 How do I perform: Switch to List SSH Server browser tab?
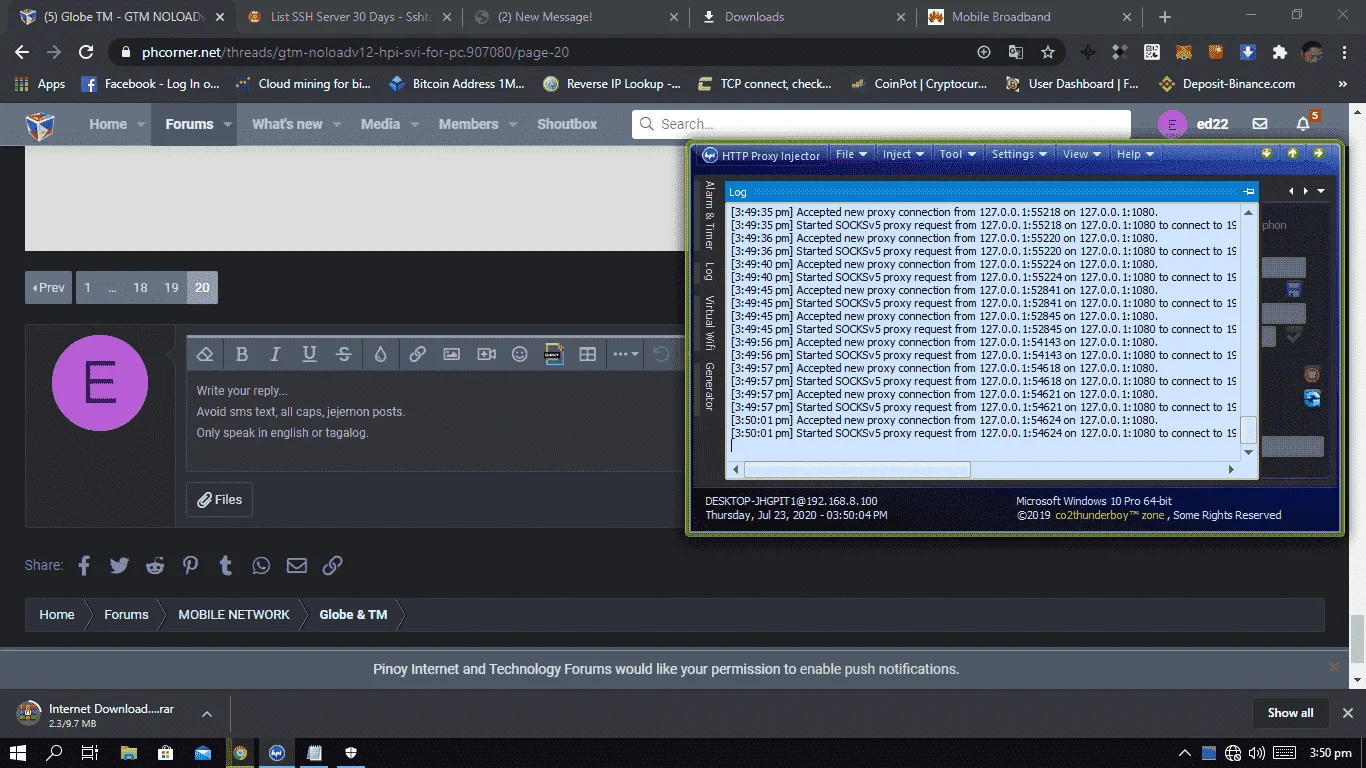[x=348, y=17]
